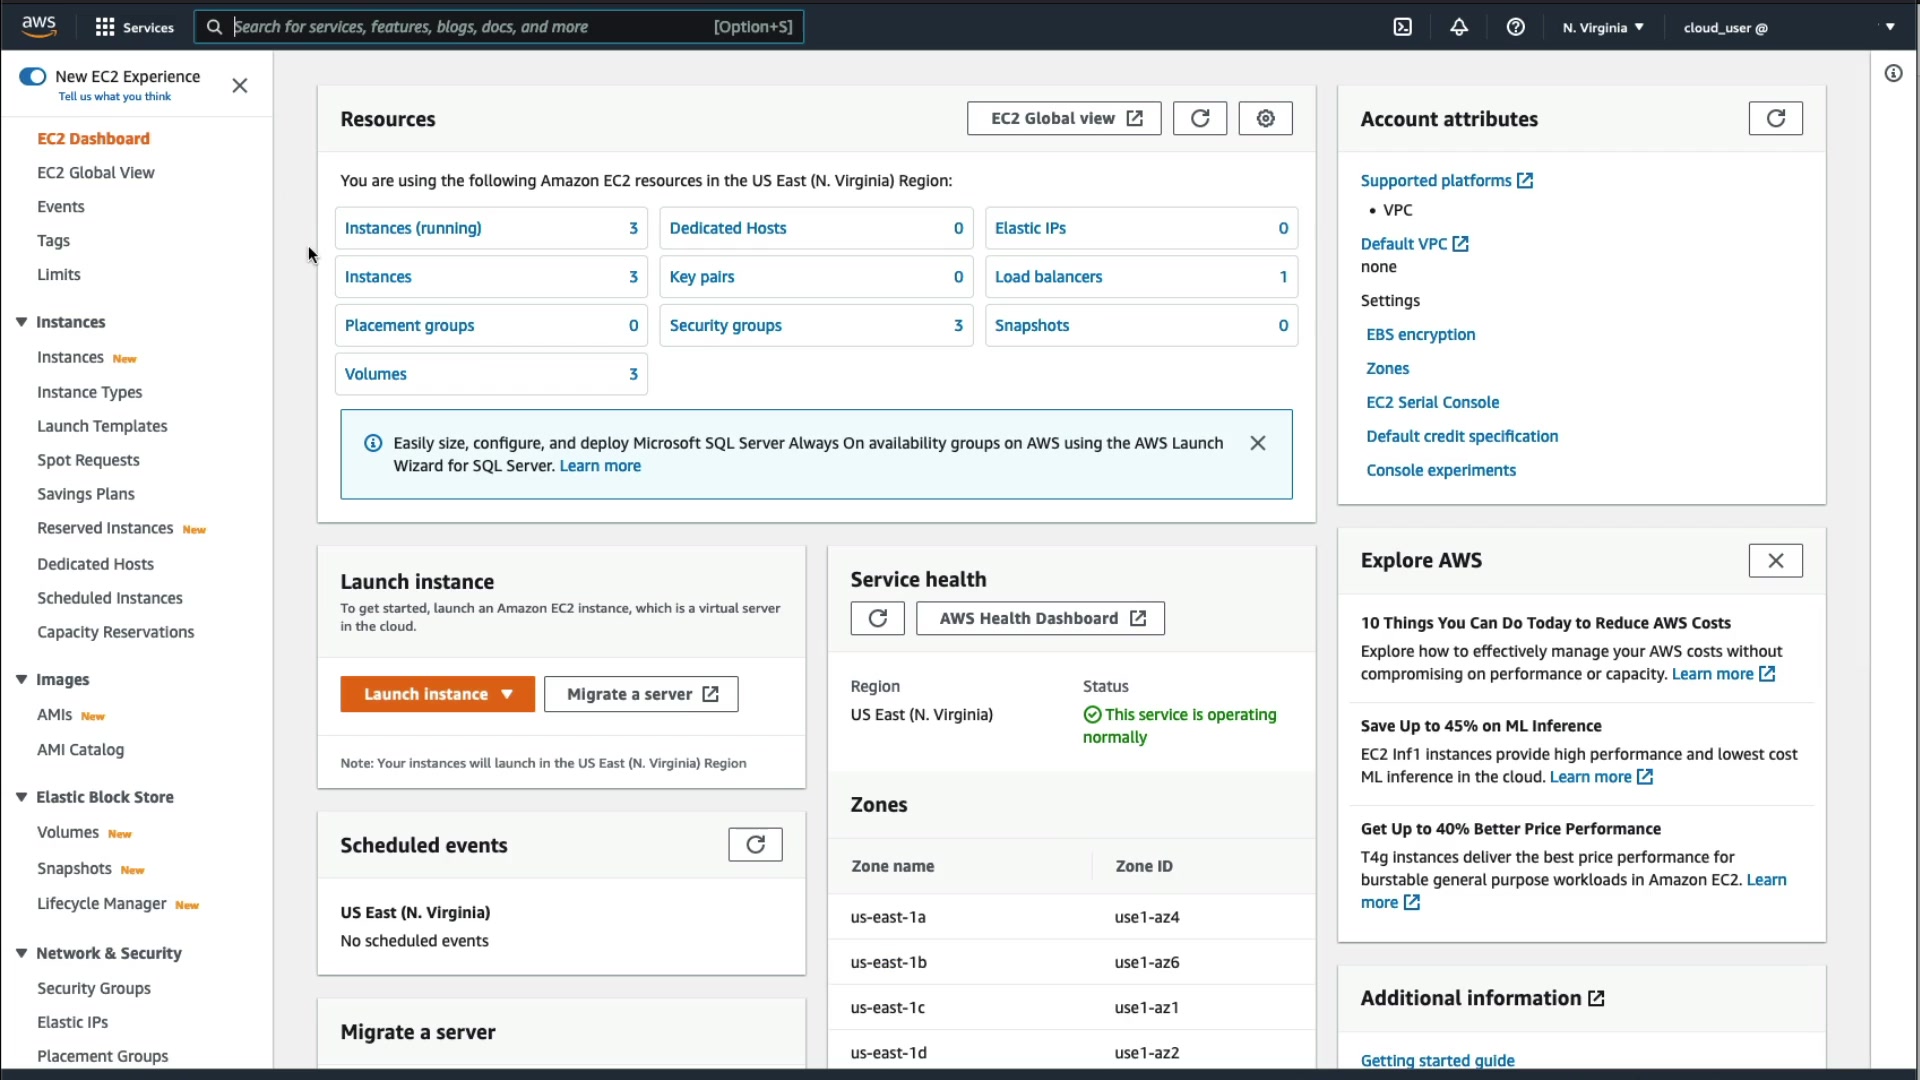Dismiss the SQL Server info banner
This screenshot has height=1080, width=1920.
tap(1258, 443)
